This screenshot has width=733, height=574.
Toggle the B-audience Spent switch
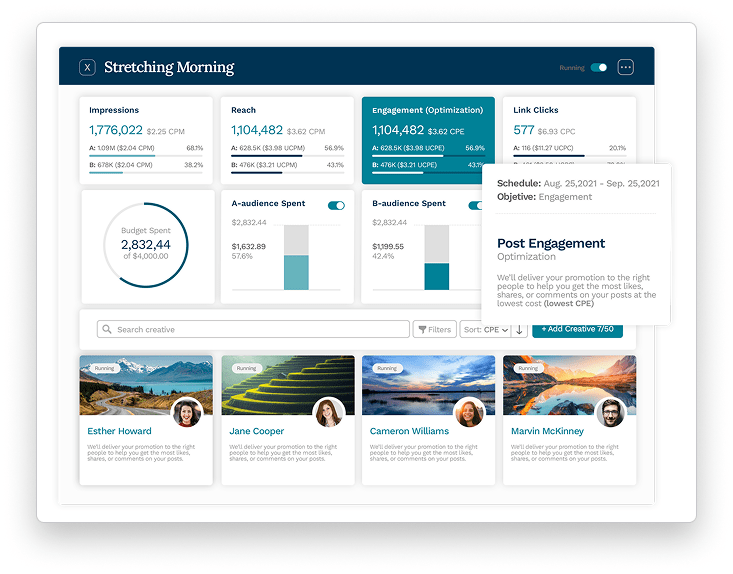tap(474, 205)
